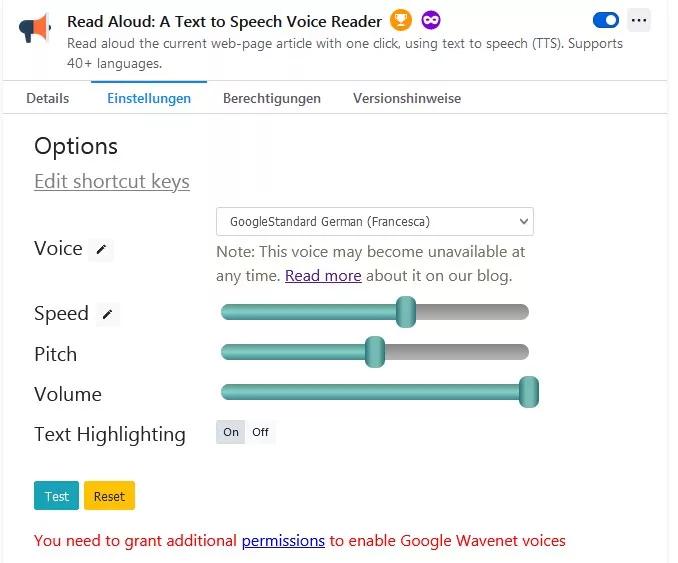
Task: Click the purple infinity badge icon
Action: (431, 20)
